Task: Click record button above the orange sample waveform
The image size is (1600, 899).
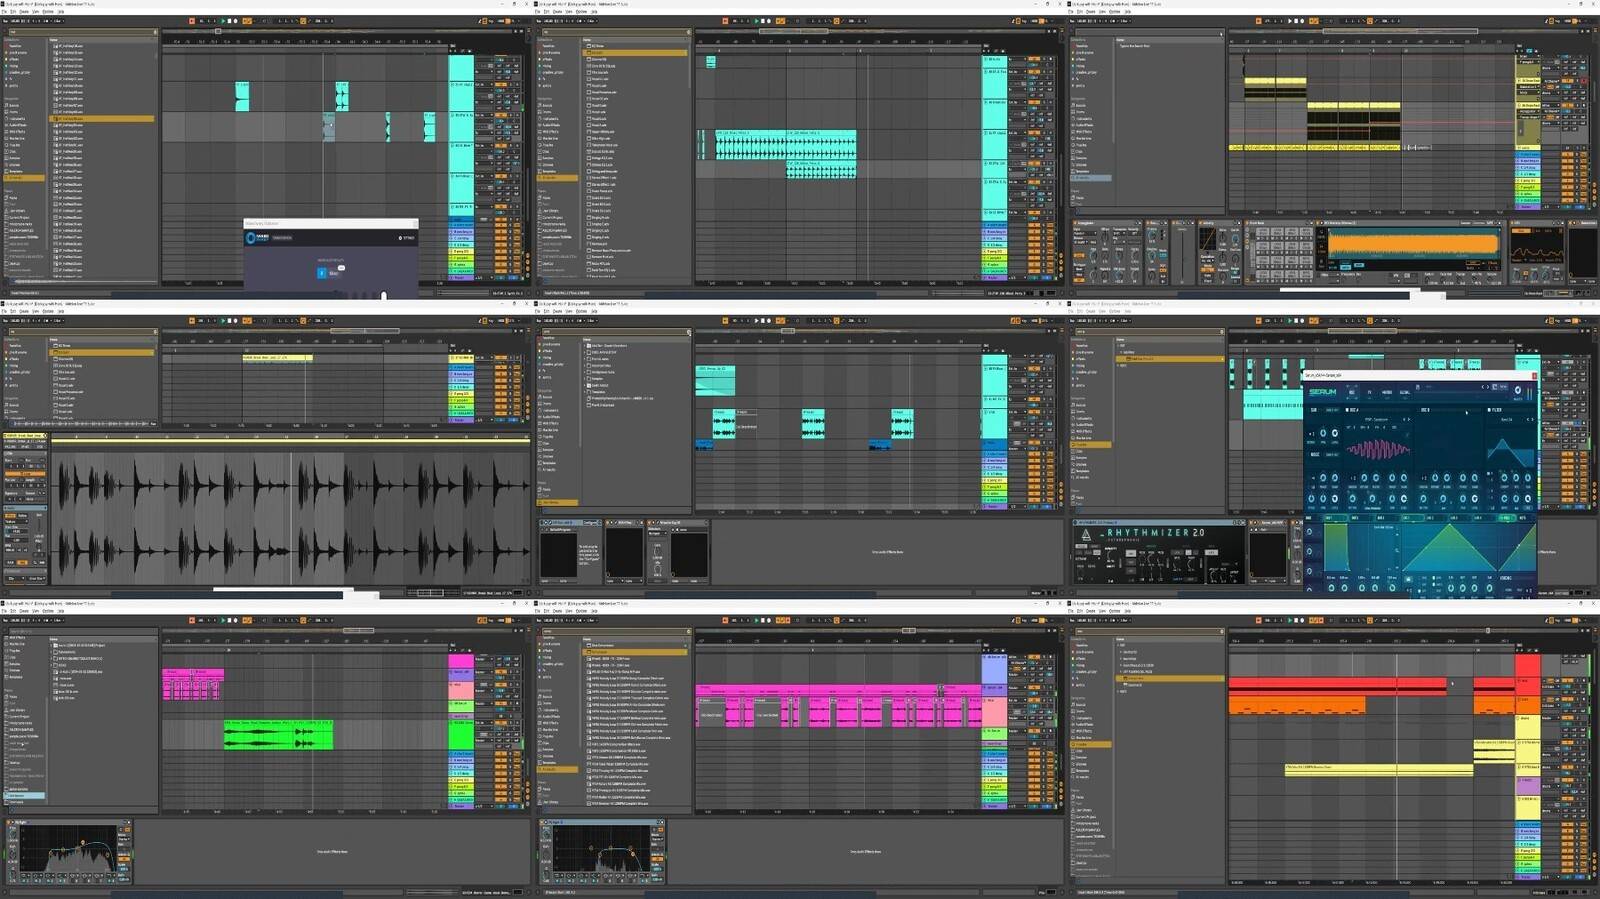Action: coord(1304,21)
